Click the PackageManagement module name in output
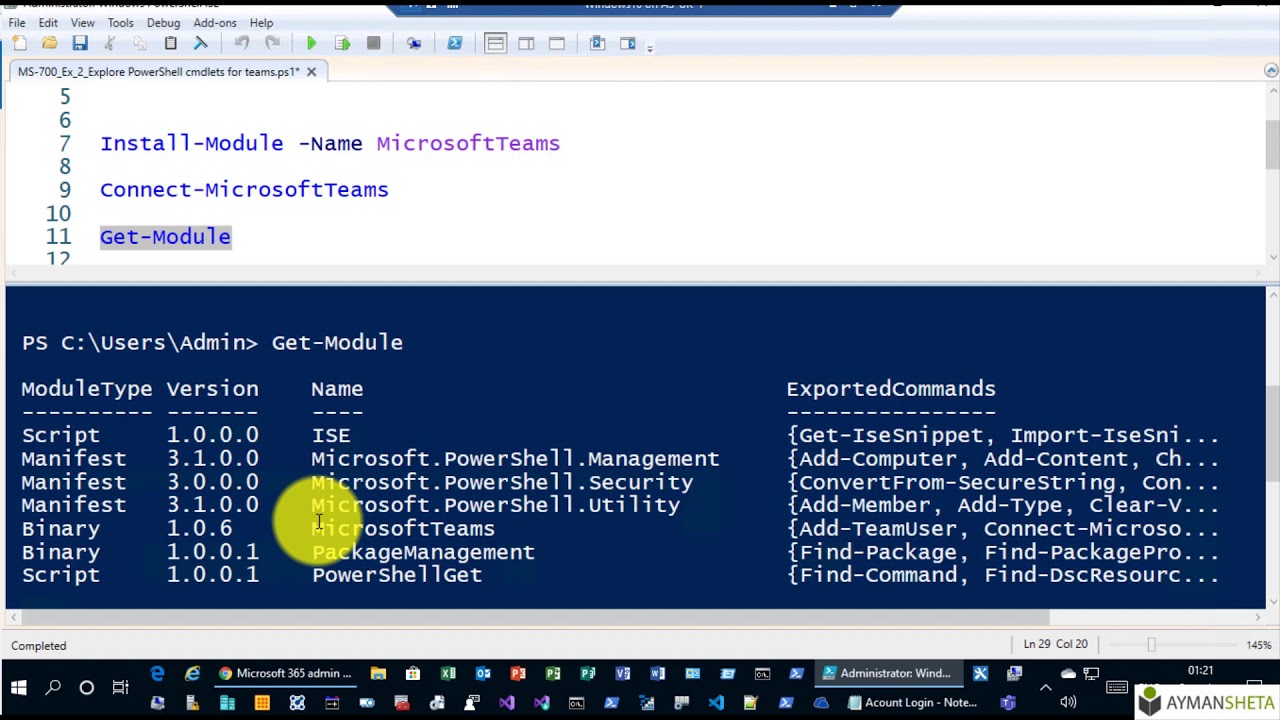1280x720 pixels. tap(423, 552)
